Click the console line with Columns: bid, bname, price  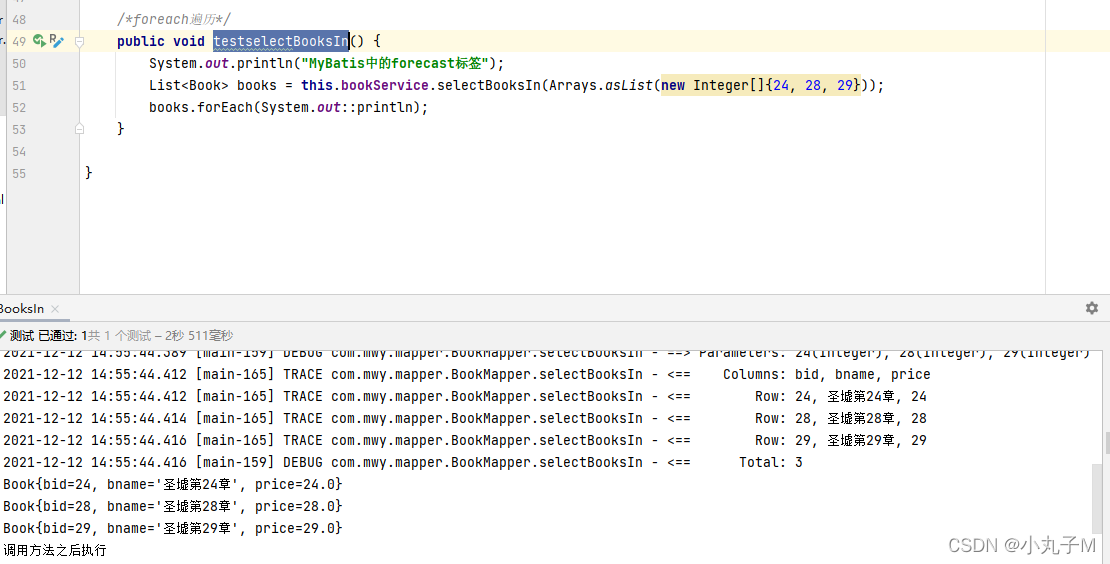467,374
